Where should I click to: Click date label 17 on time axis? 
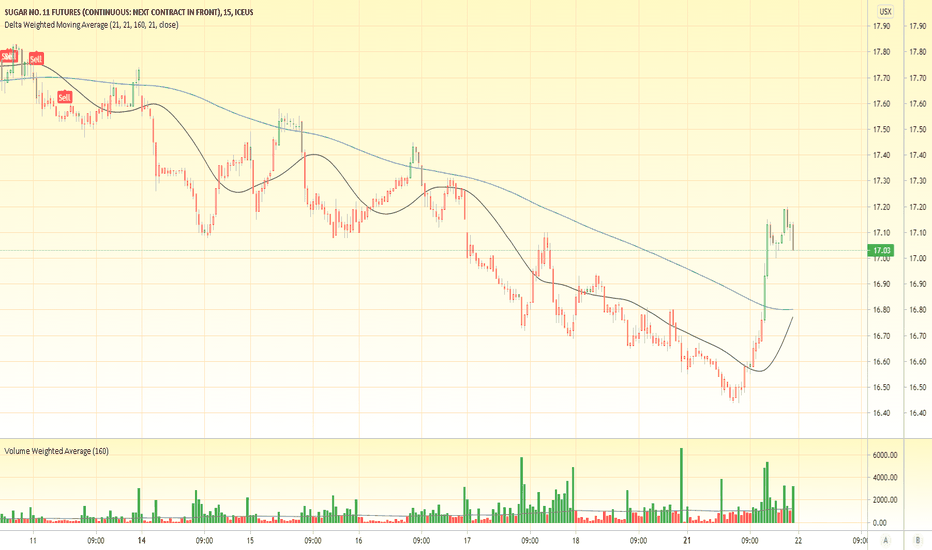pyautogui.click(x=467, y=540)
